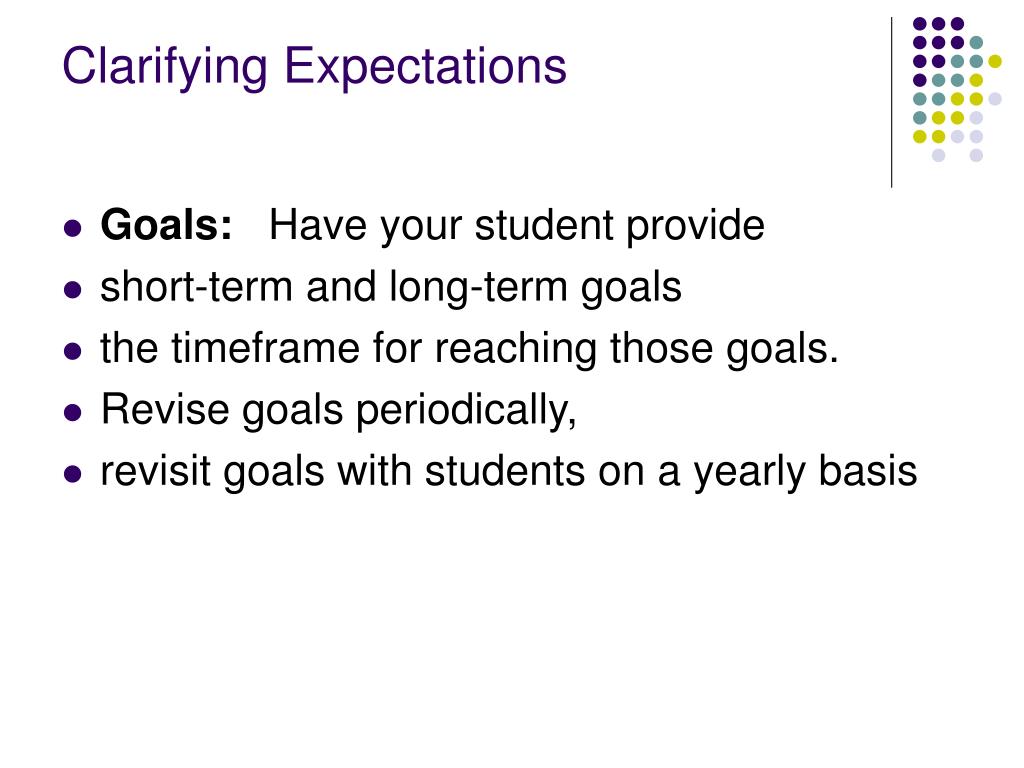Screen dimensions: 1024x768
Task: Select the bold 'Goals:' text
Action: pos(167,225)
